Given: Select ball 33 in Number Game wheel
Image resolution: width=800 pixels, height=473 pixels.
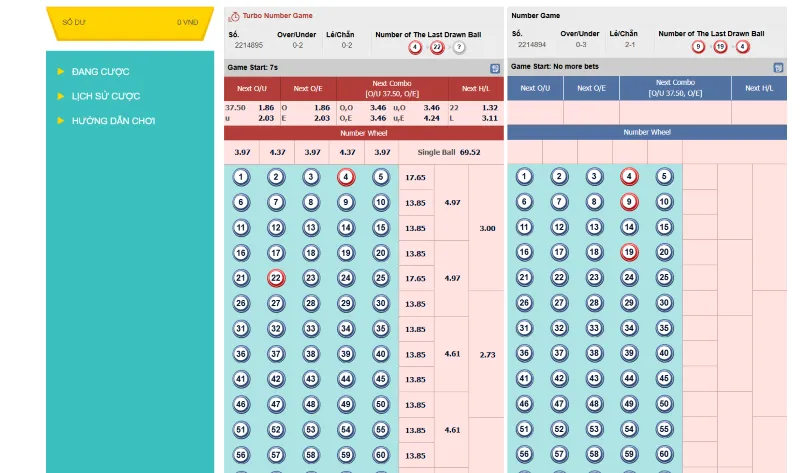Looking at the screenshot, I should (x=594, y=328).
